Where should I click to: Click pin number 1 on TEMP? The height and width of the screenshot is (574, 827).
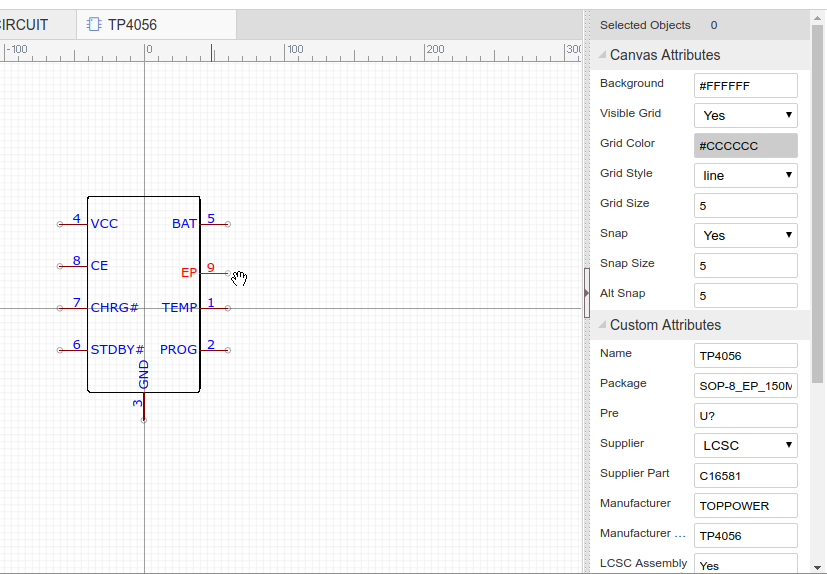211,302
